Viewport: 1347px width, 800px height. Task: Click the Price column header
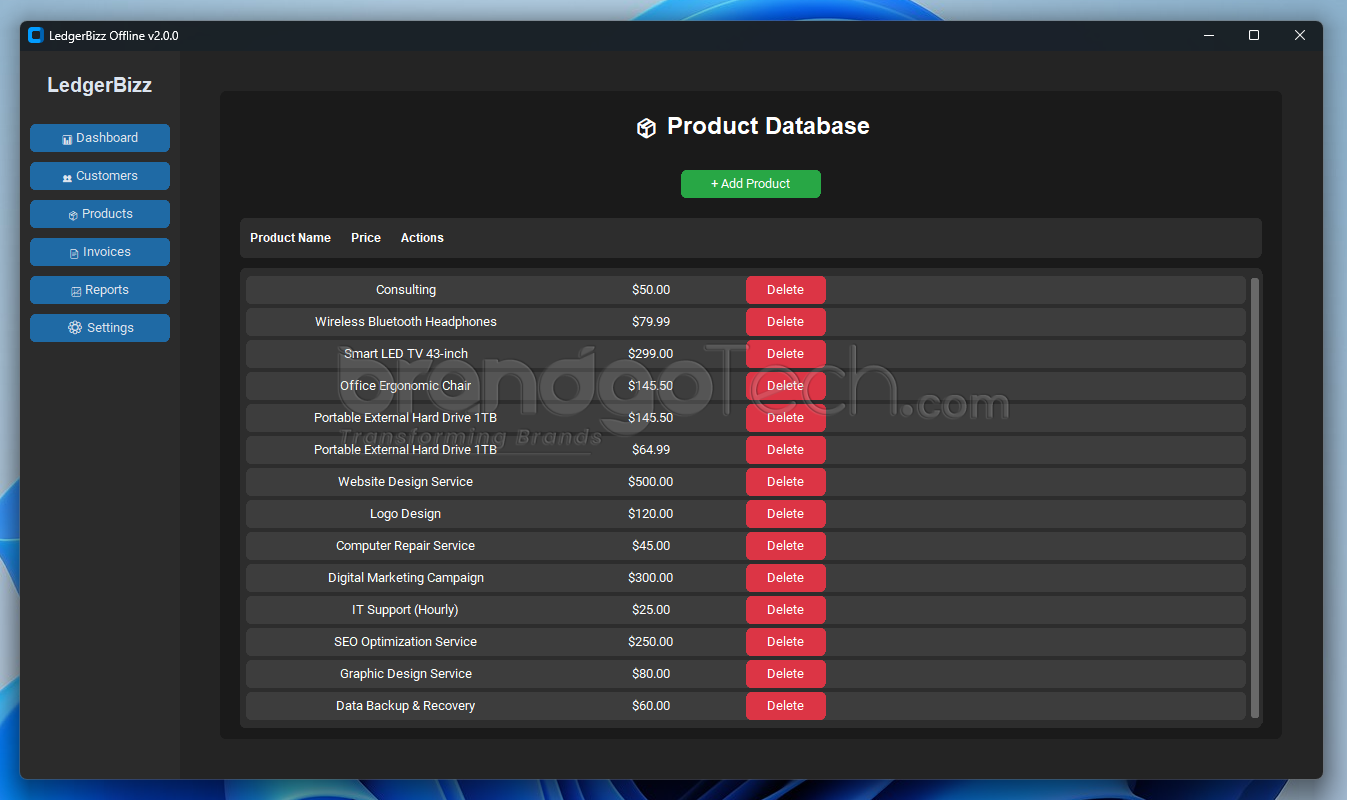coord(366,238)
